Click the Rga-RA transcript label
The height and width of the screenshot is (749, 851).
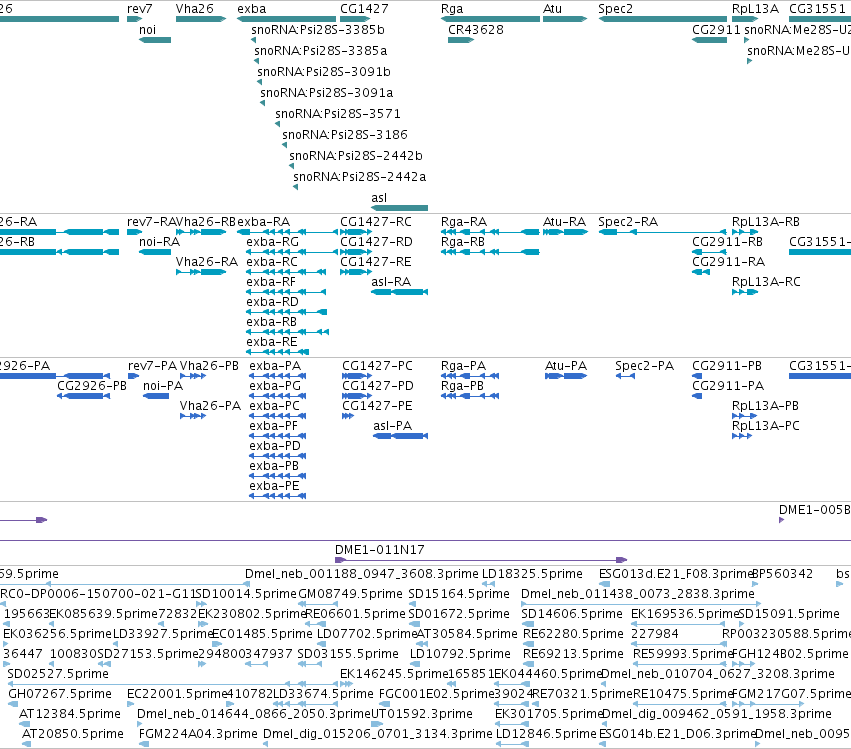[x=464, y=221]
